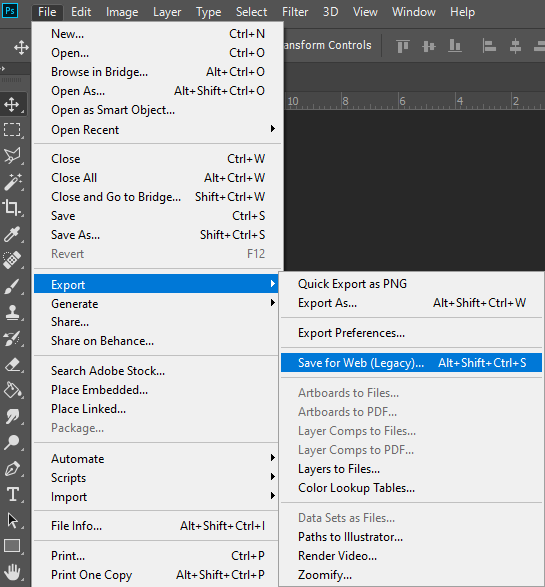This screenshot has width=545, height=587.
Task: Click Align left edges icon
Action: [x=489, y=46]
